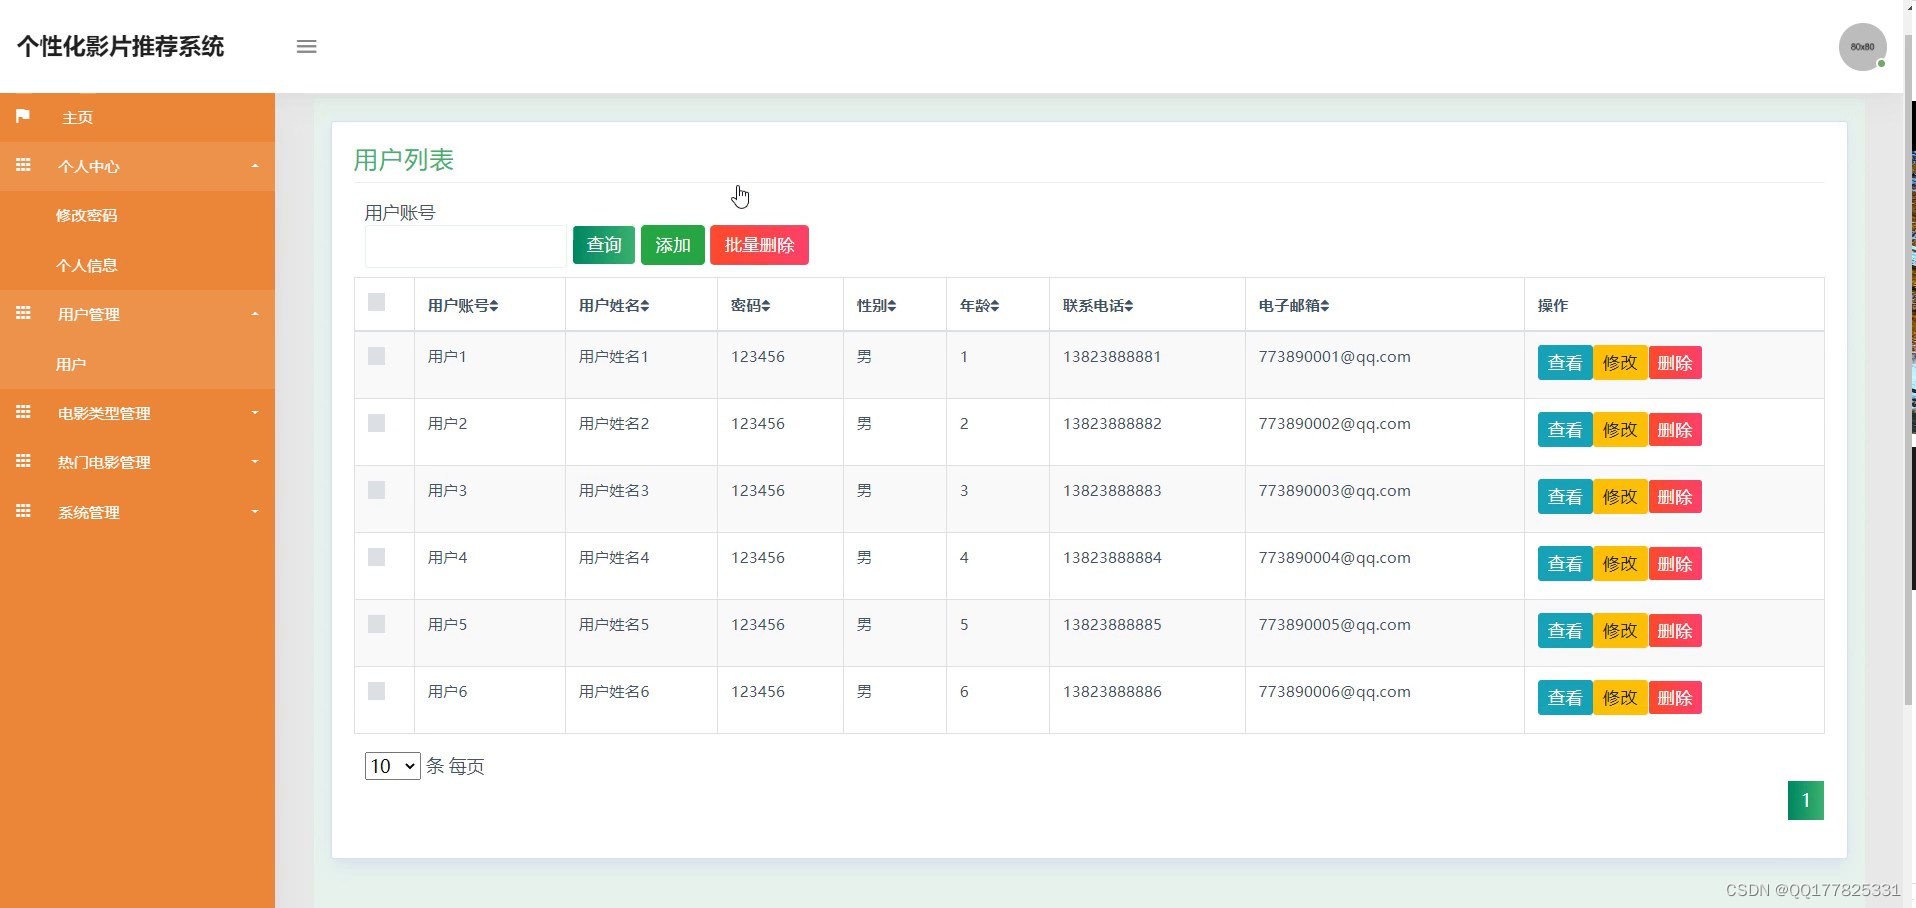Screen dimensions: 1916x908
Task: Expand the 热门电影管理 menu arrow
Action: [x=255, y=462]
